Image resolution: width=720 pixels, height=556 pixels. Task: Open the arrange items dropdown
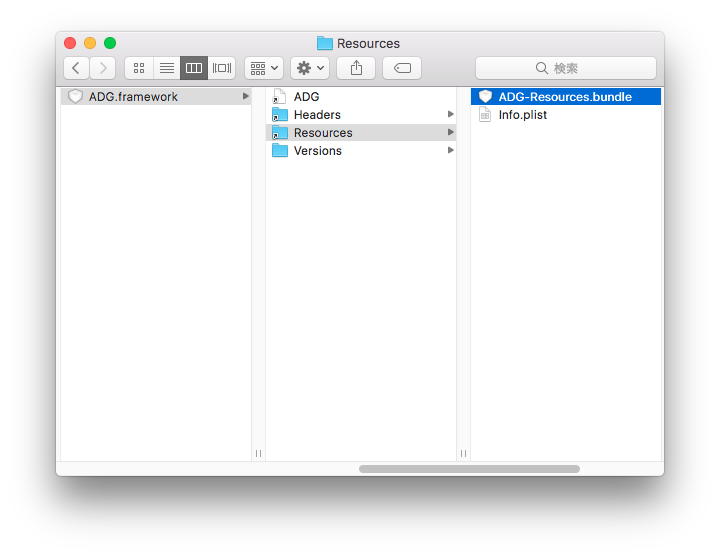tap(264, 68)
